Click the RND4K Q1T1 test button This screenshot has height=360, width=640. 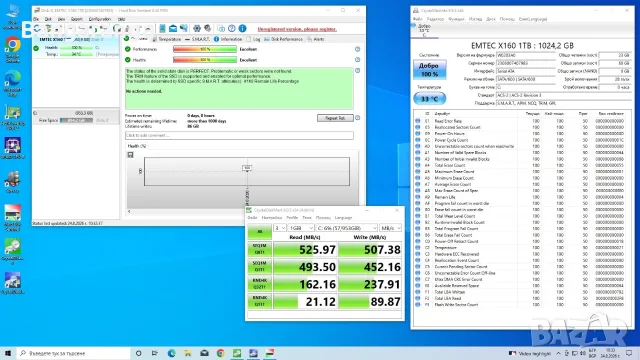pyautogui.click(x=260, y=301)
